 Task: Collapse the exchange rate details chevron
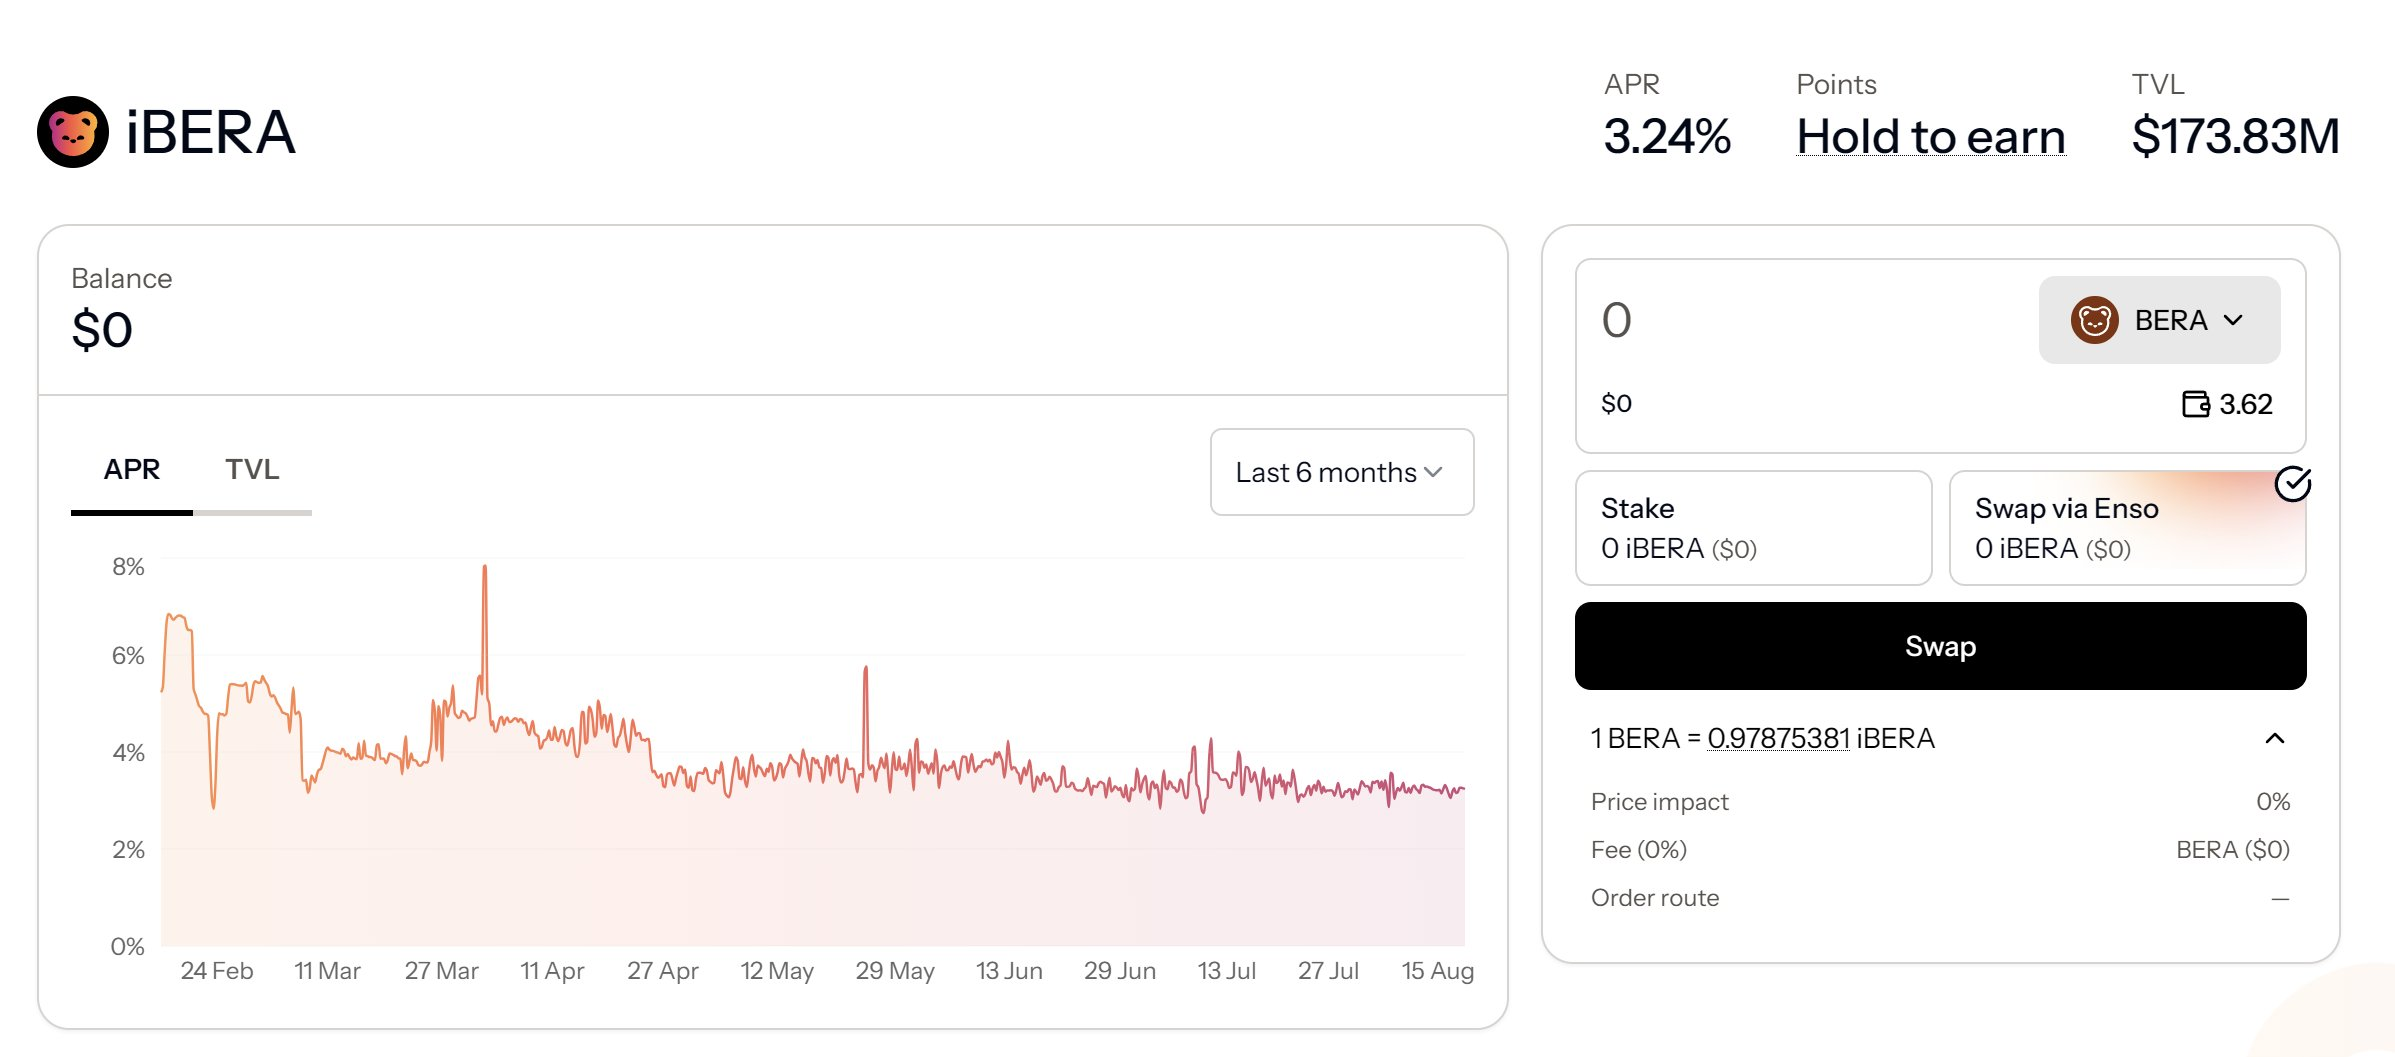[x=2274, y=738]
